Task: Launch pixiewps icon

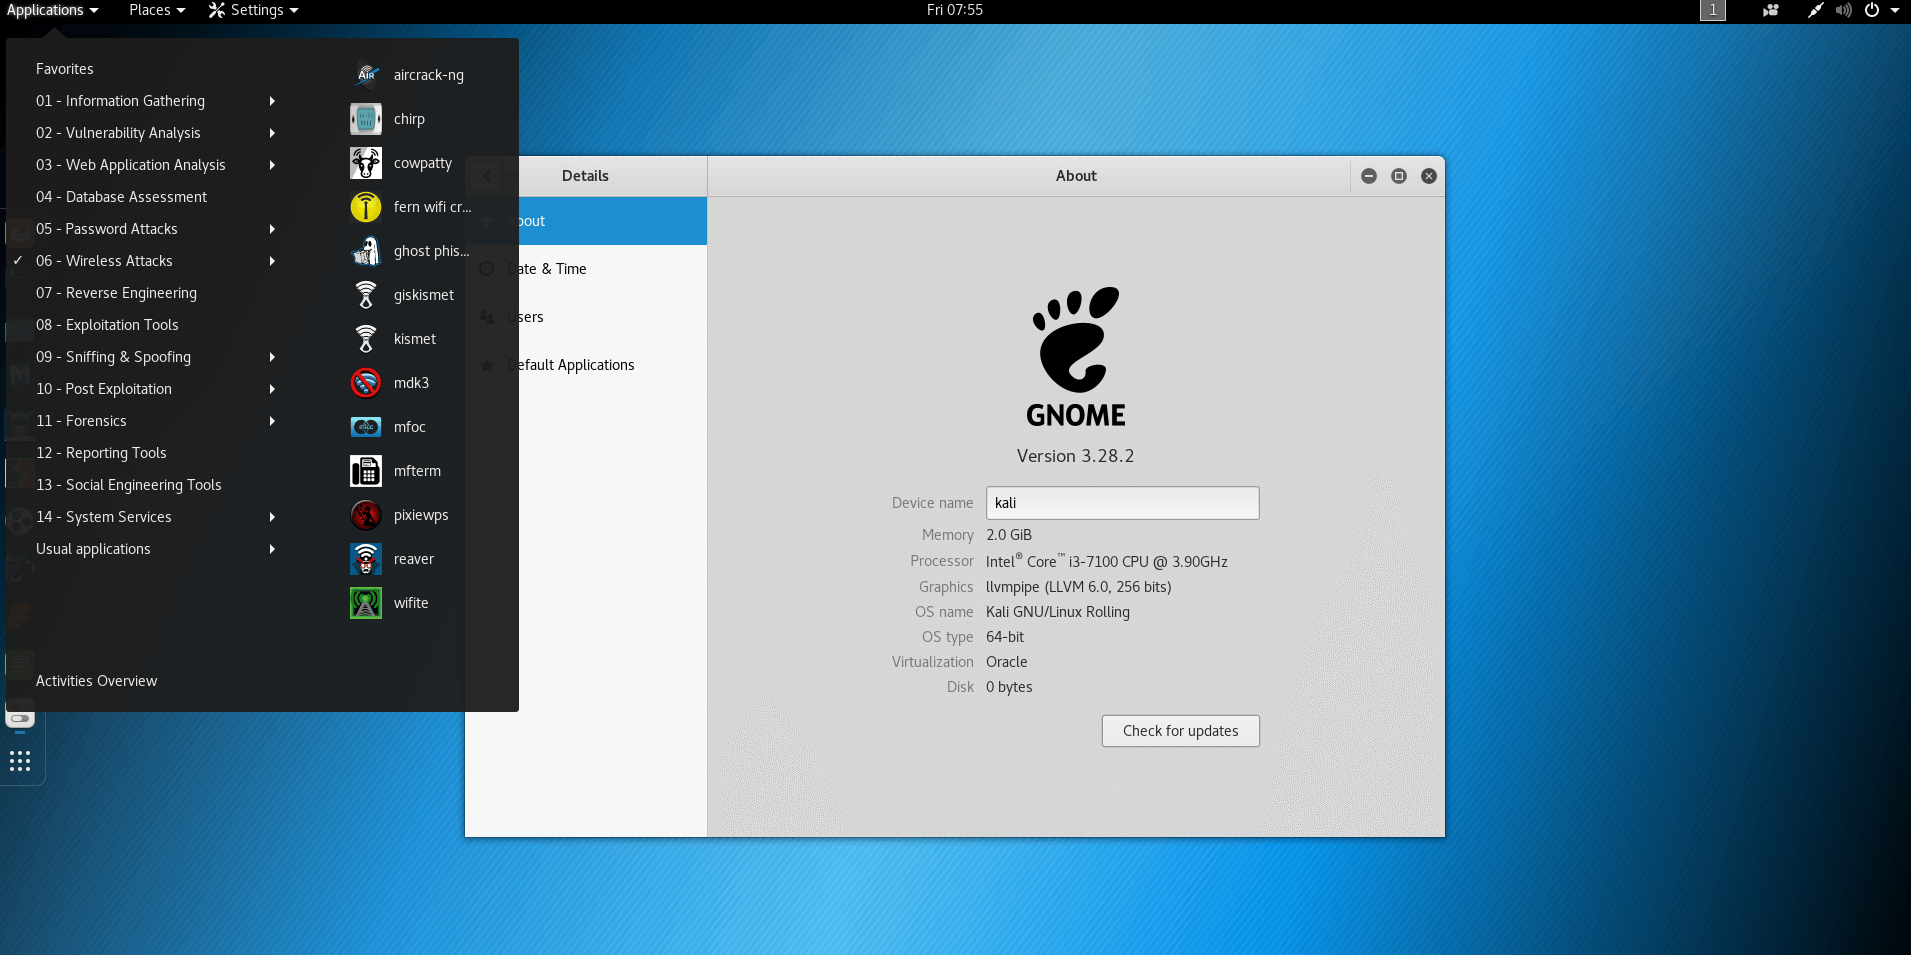Action: click(366, 515)
